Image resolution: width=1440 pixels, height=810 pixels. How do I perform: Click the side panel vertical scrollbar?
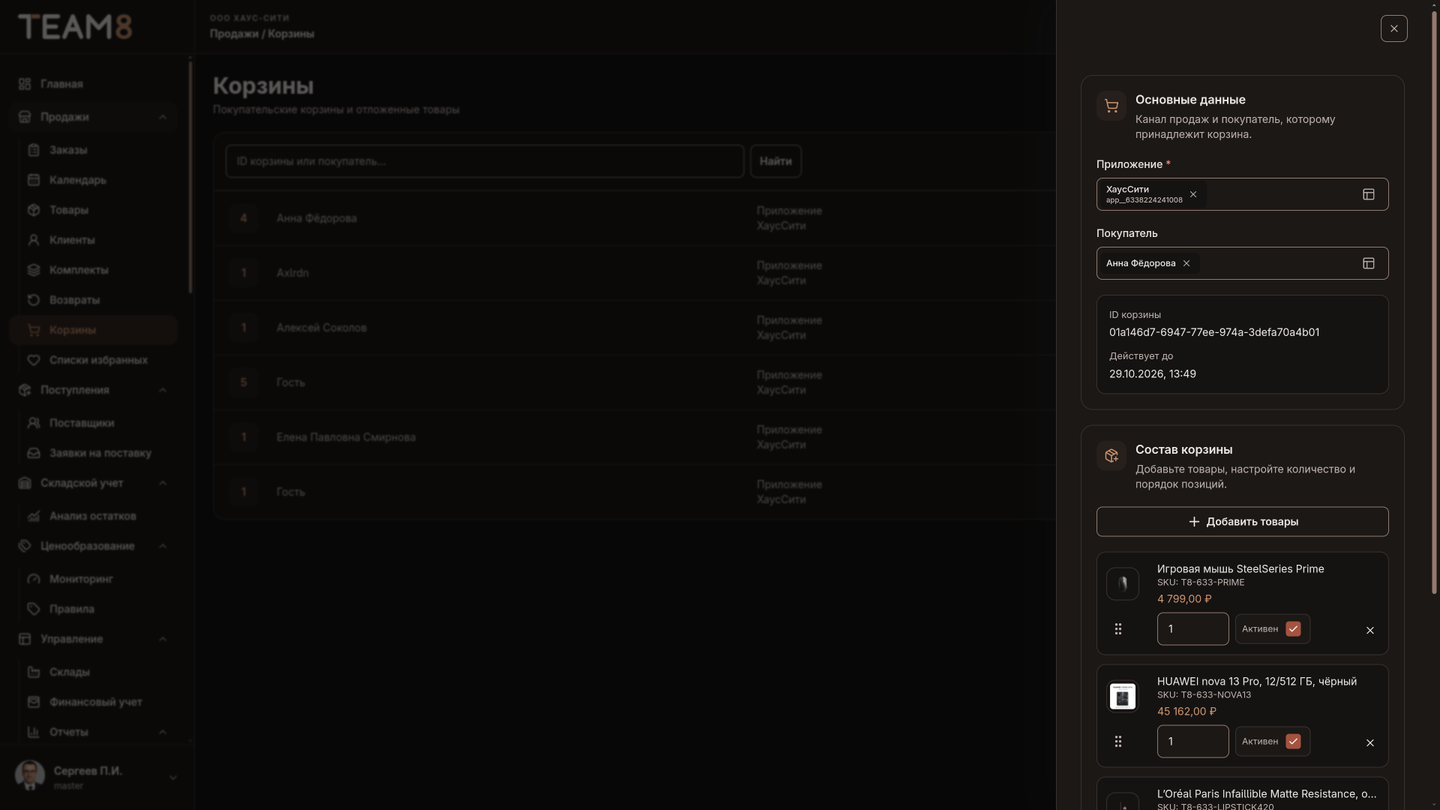click(x=1435, y=300)
